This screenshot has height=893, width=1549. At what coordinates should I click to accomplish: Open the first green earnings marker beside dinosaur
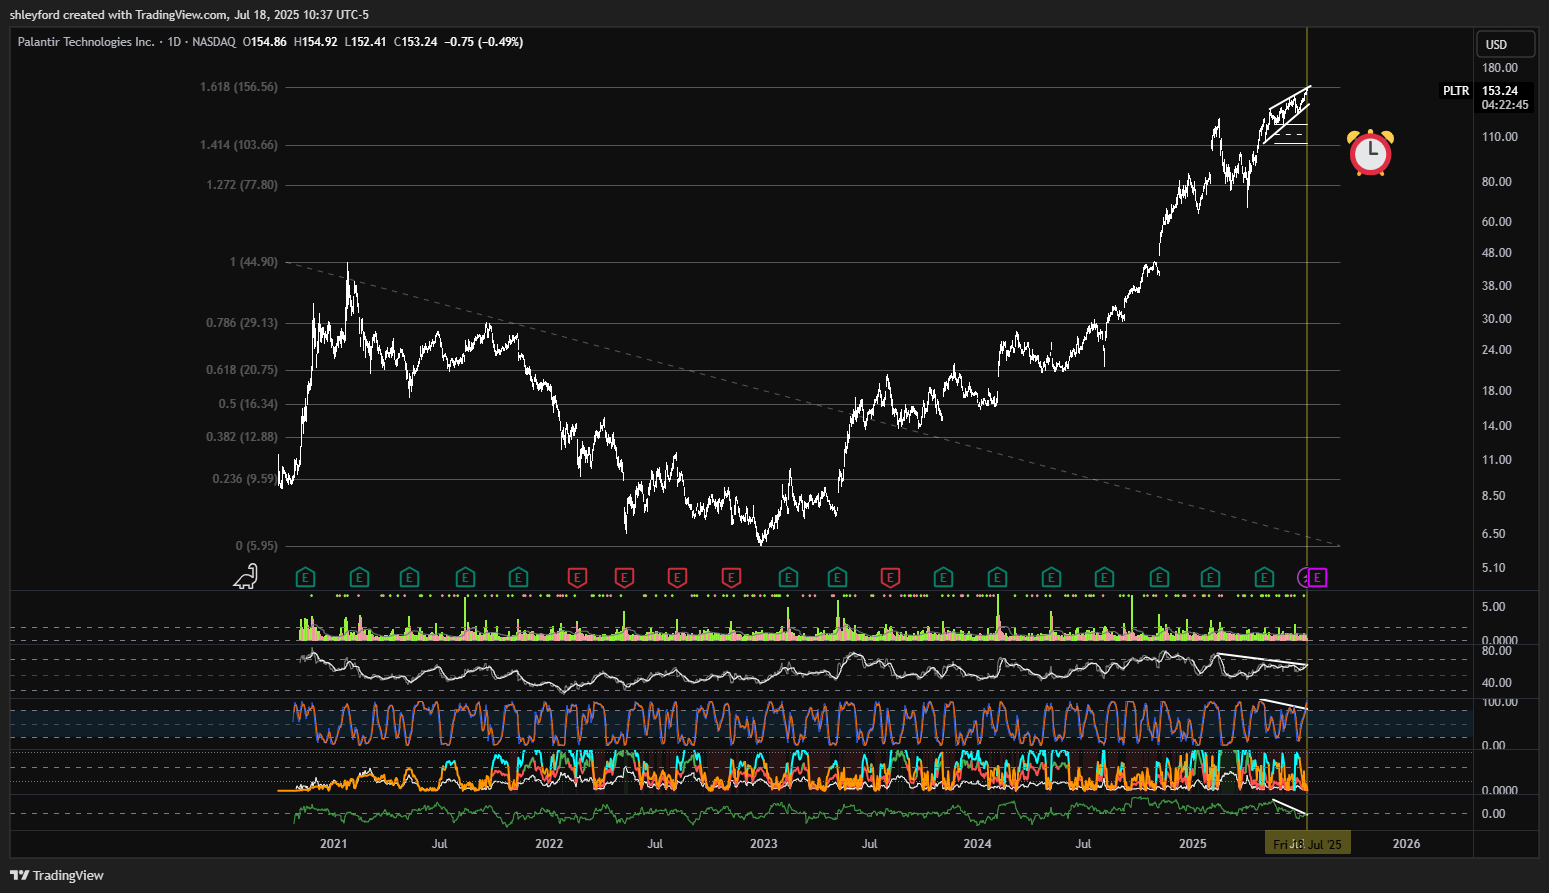point(306,577)
